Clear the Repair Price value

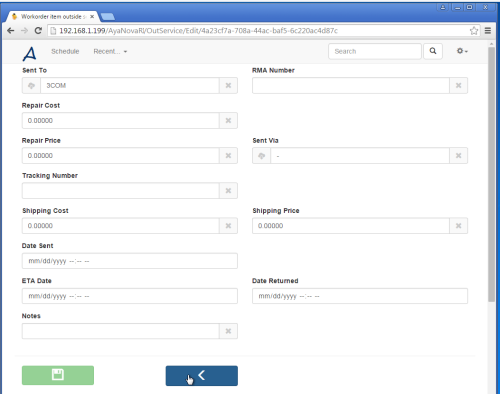point(228,156)
